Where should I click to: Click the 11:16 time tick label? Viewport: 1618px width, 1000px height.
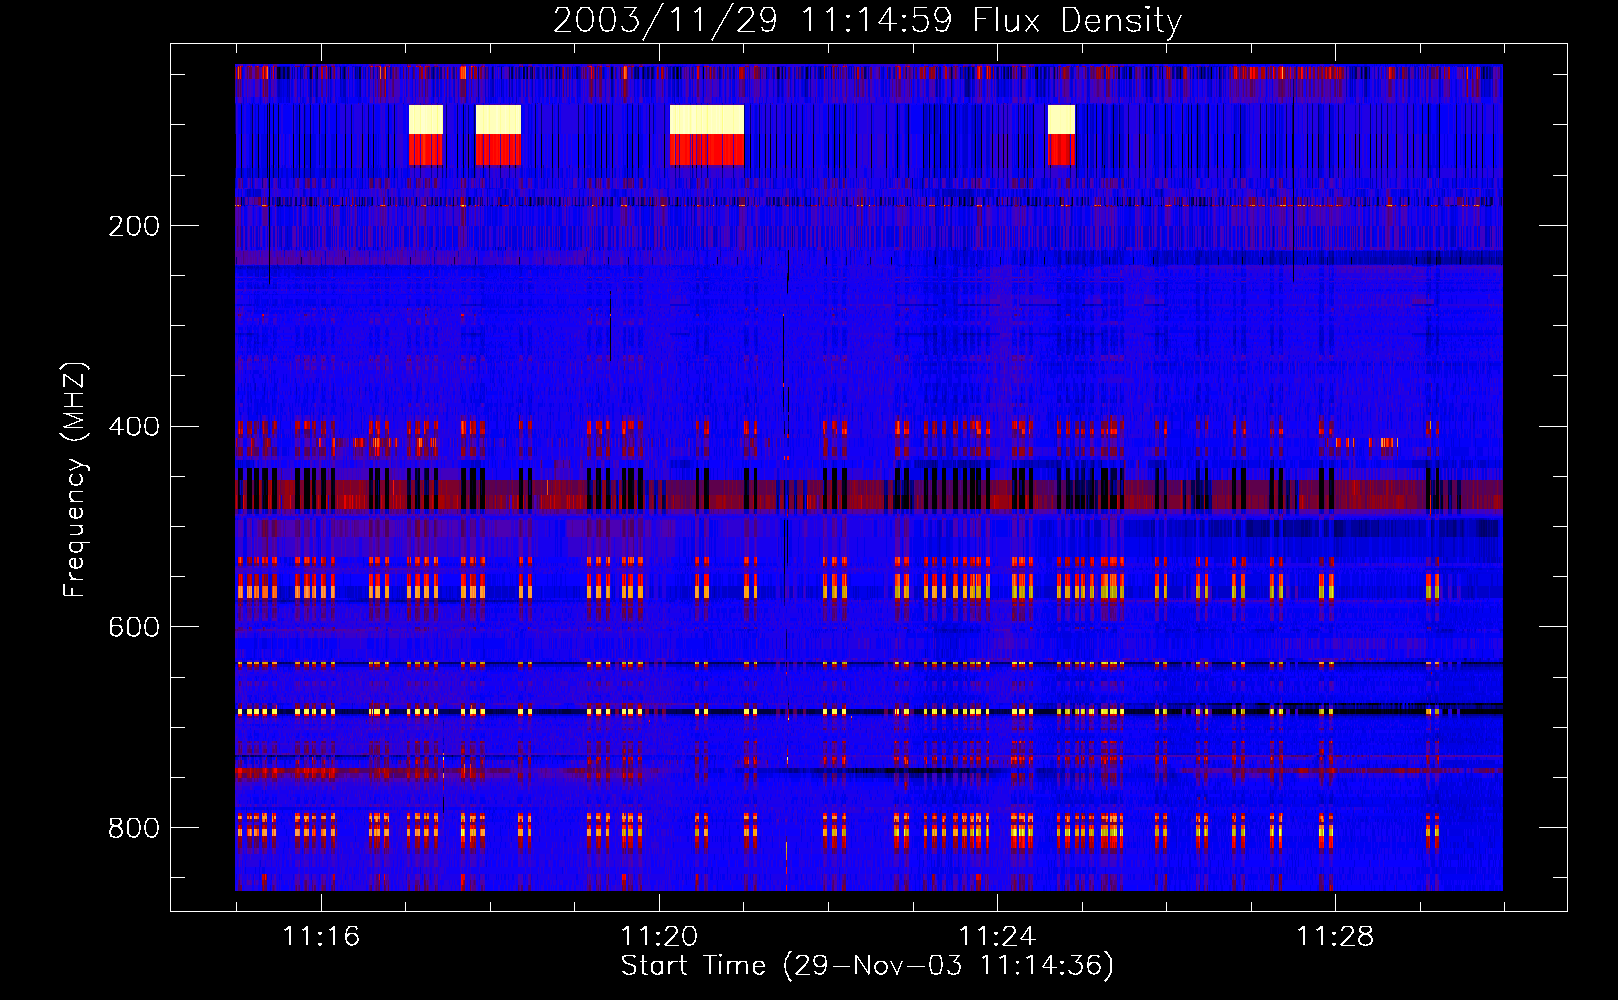(321, 936)
